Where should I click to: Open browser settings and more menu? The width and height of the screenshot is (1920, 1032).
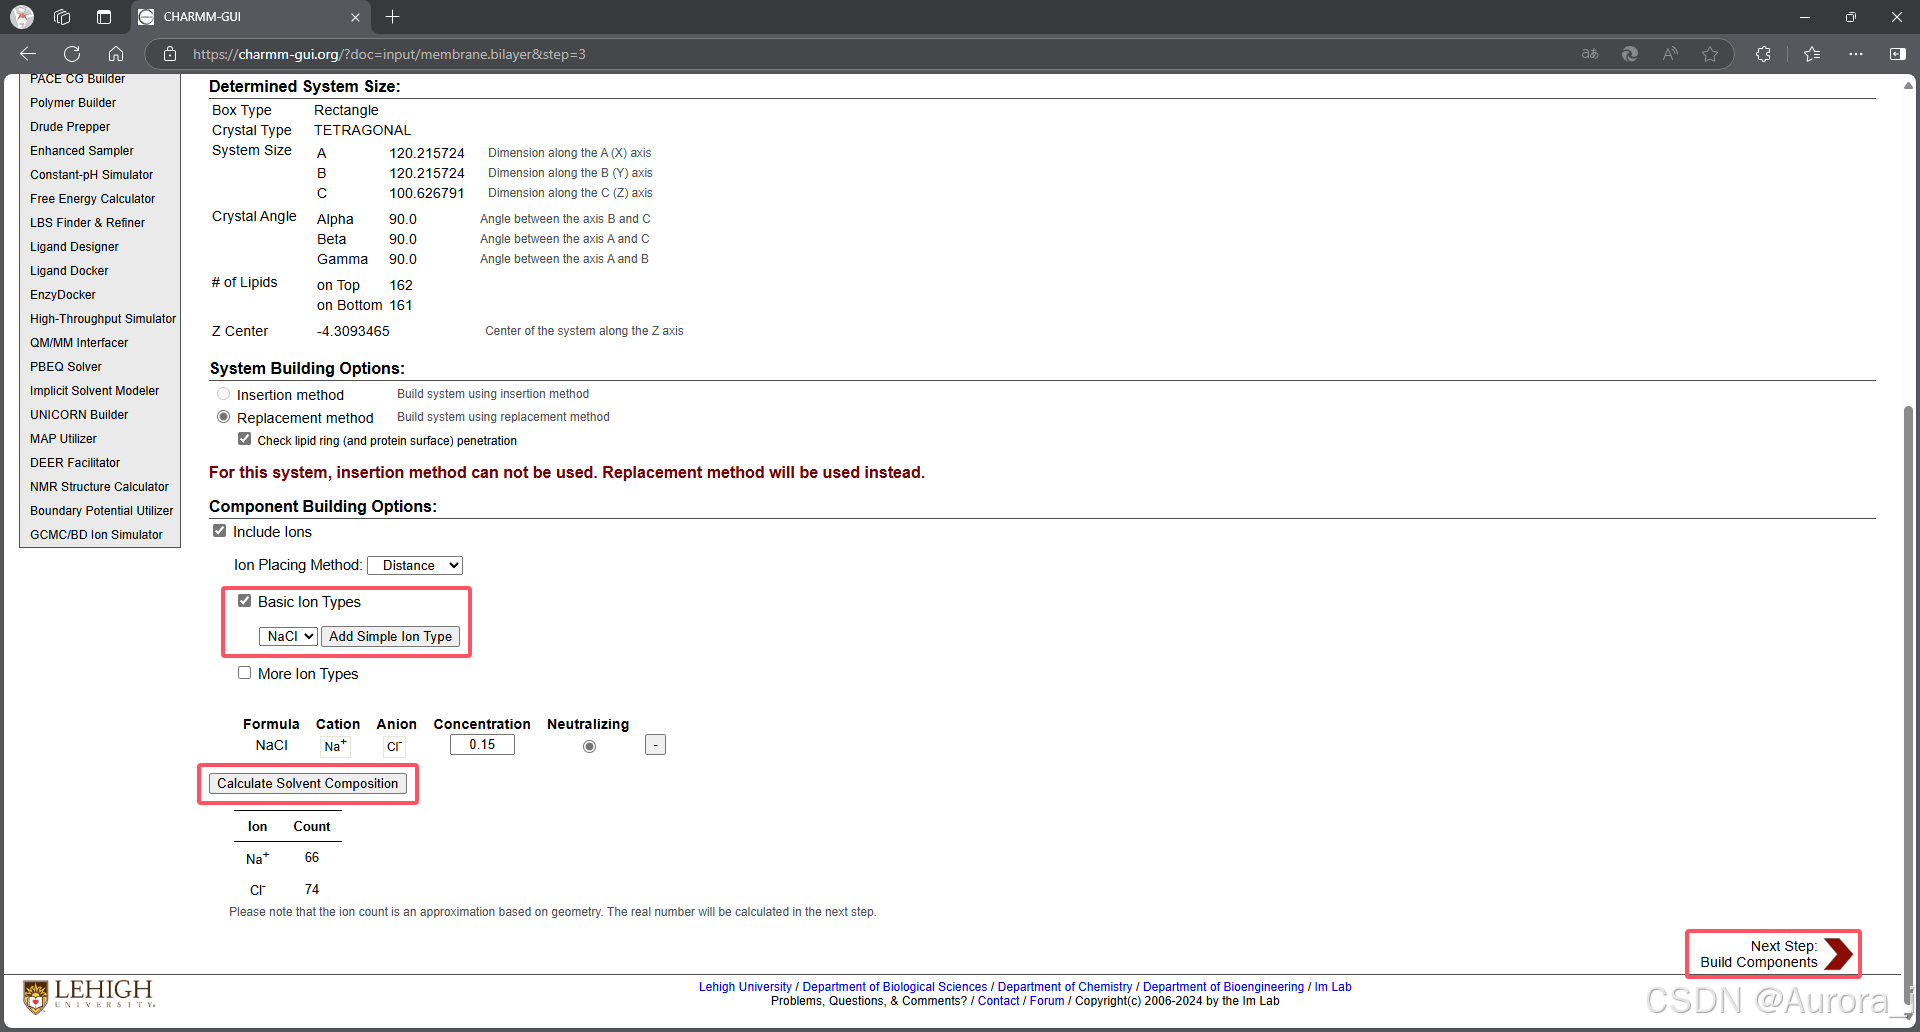click(x=1856, y=54)
